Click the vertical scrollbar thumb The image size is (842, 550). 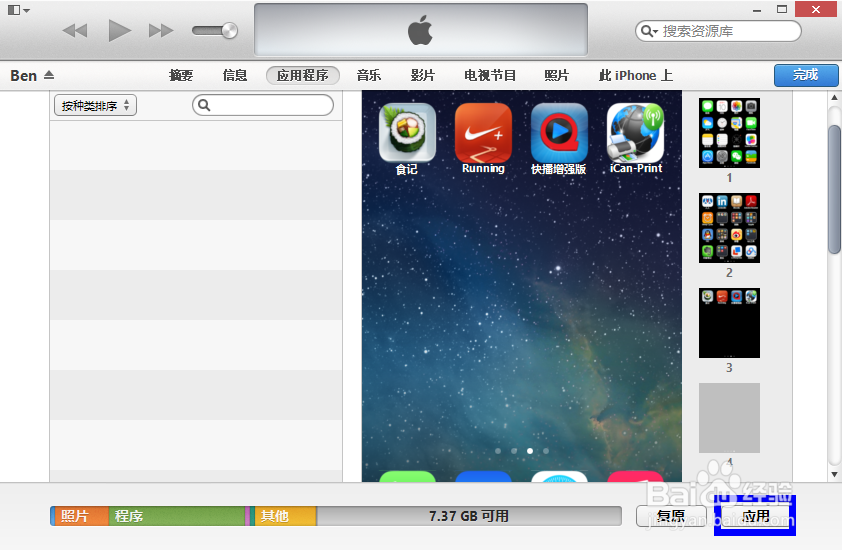point(834,189)
